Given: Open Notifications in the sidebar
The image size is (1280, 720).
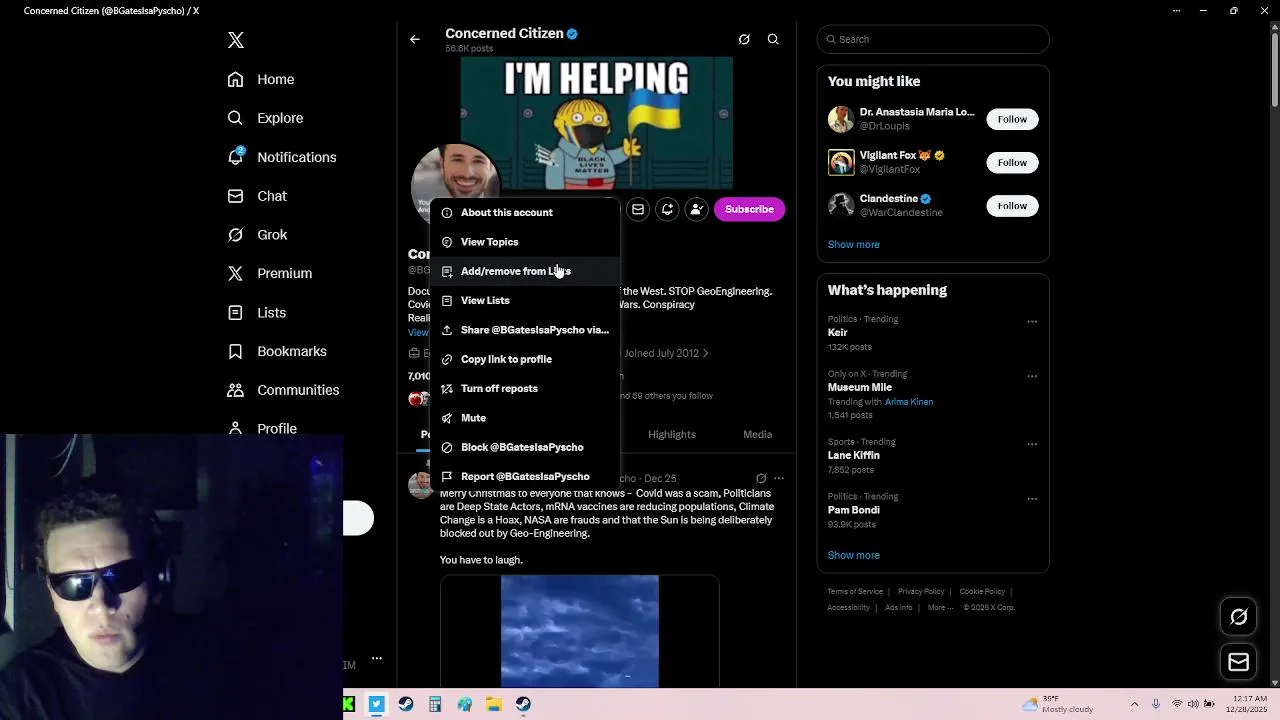Looking at the screenshot, I should 281,157.
